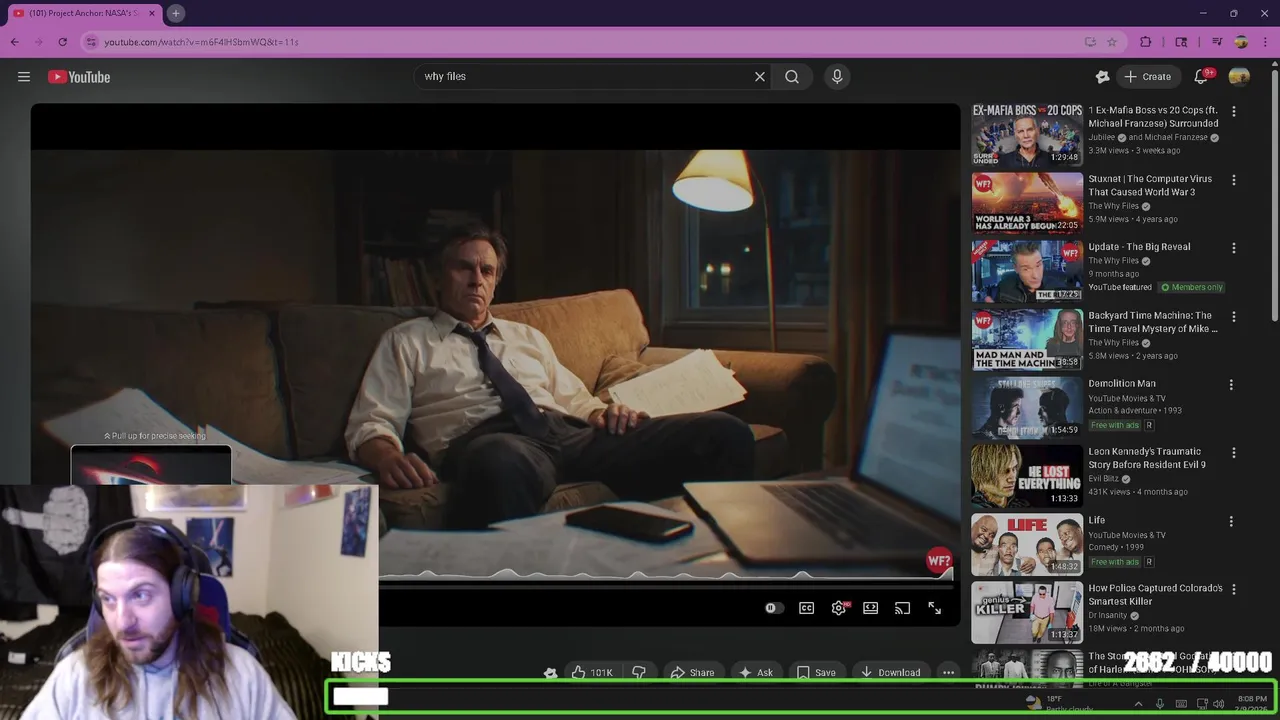Click the extension icon beside the like button
Screen dimensions: 1280x720
(550, 673)
